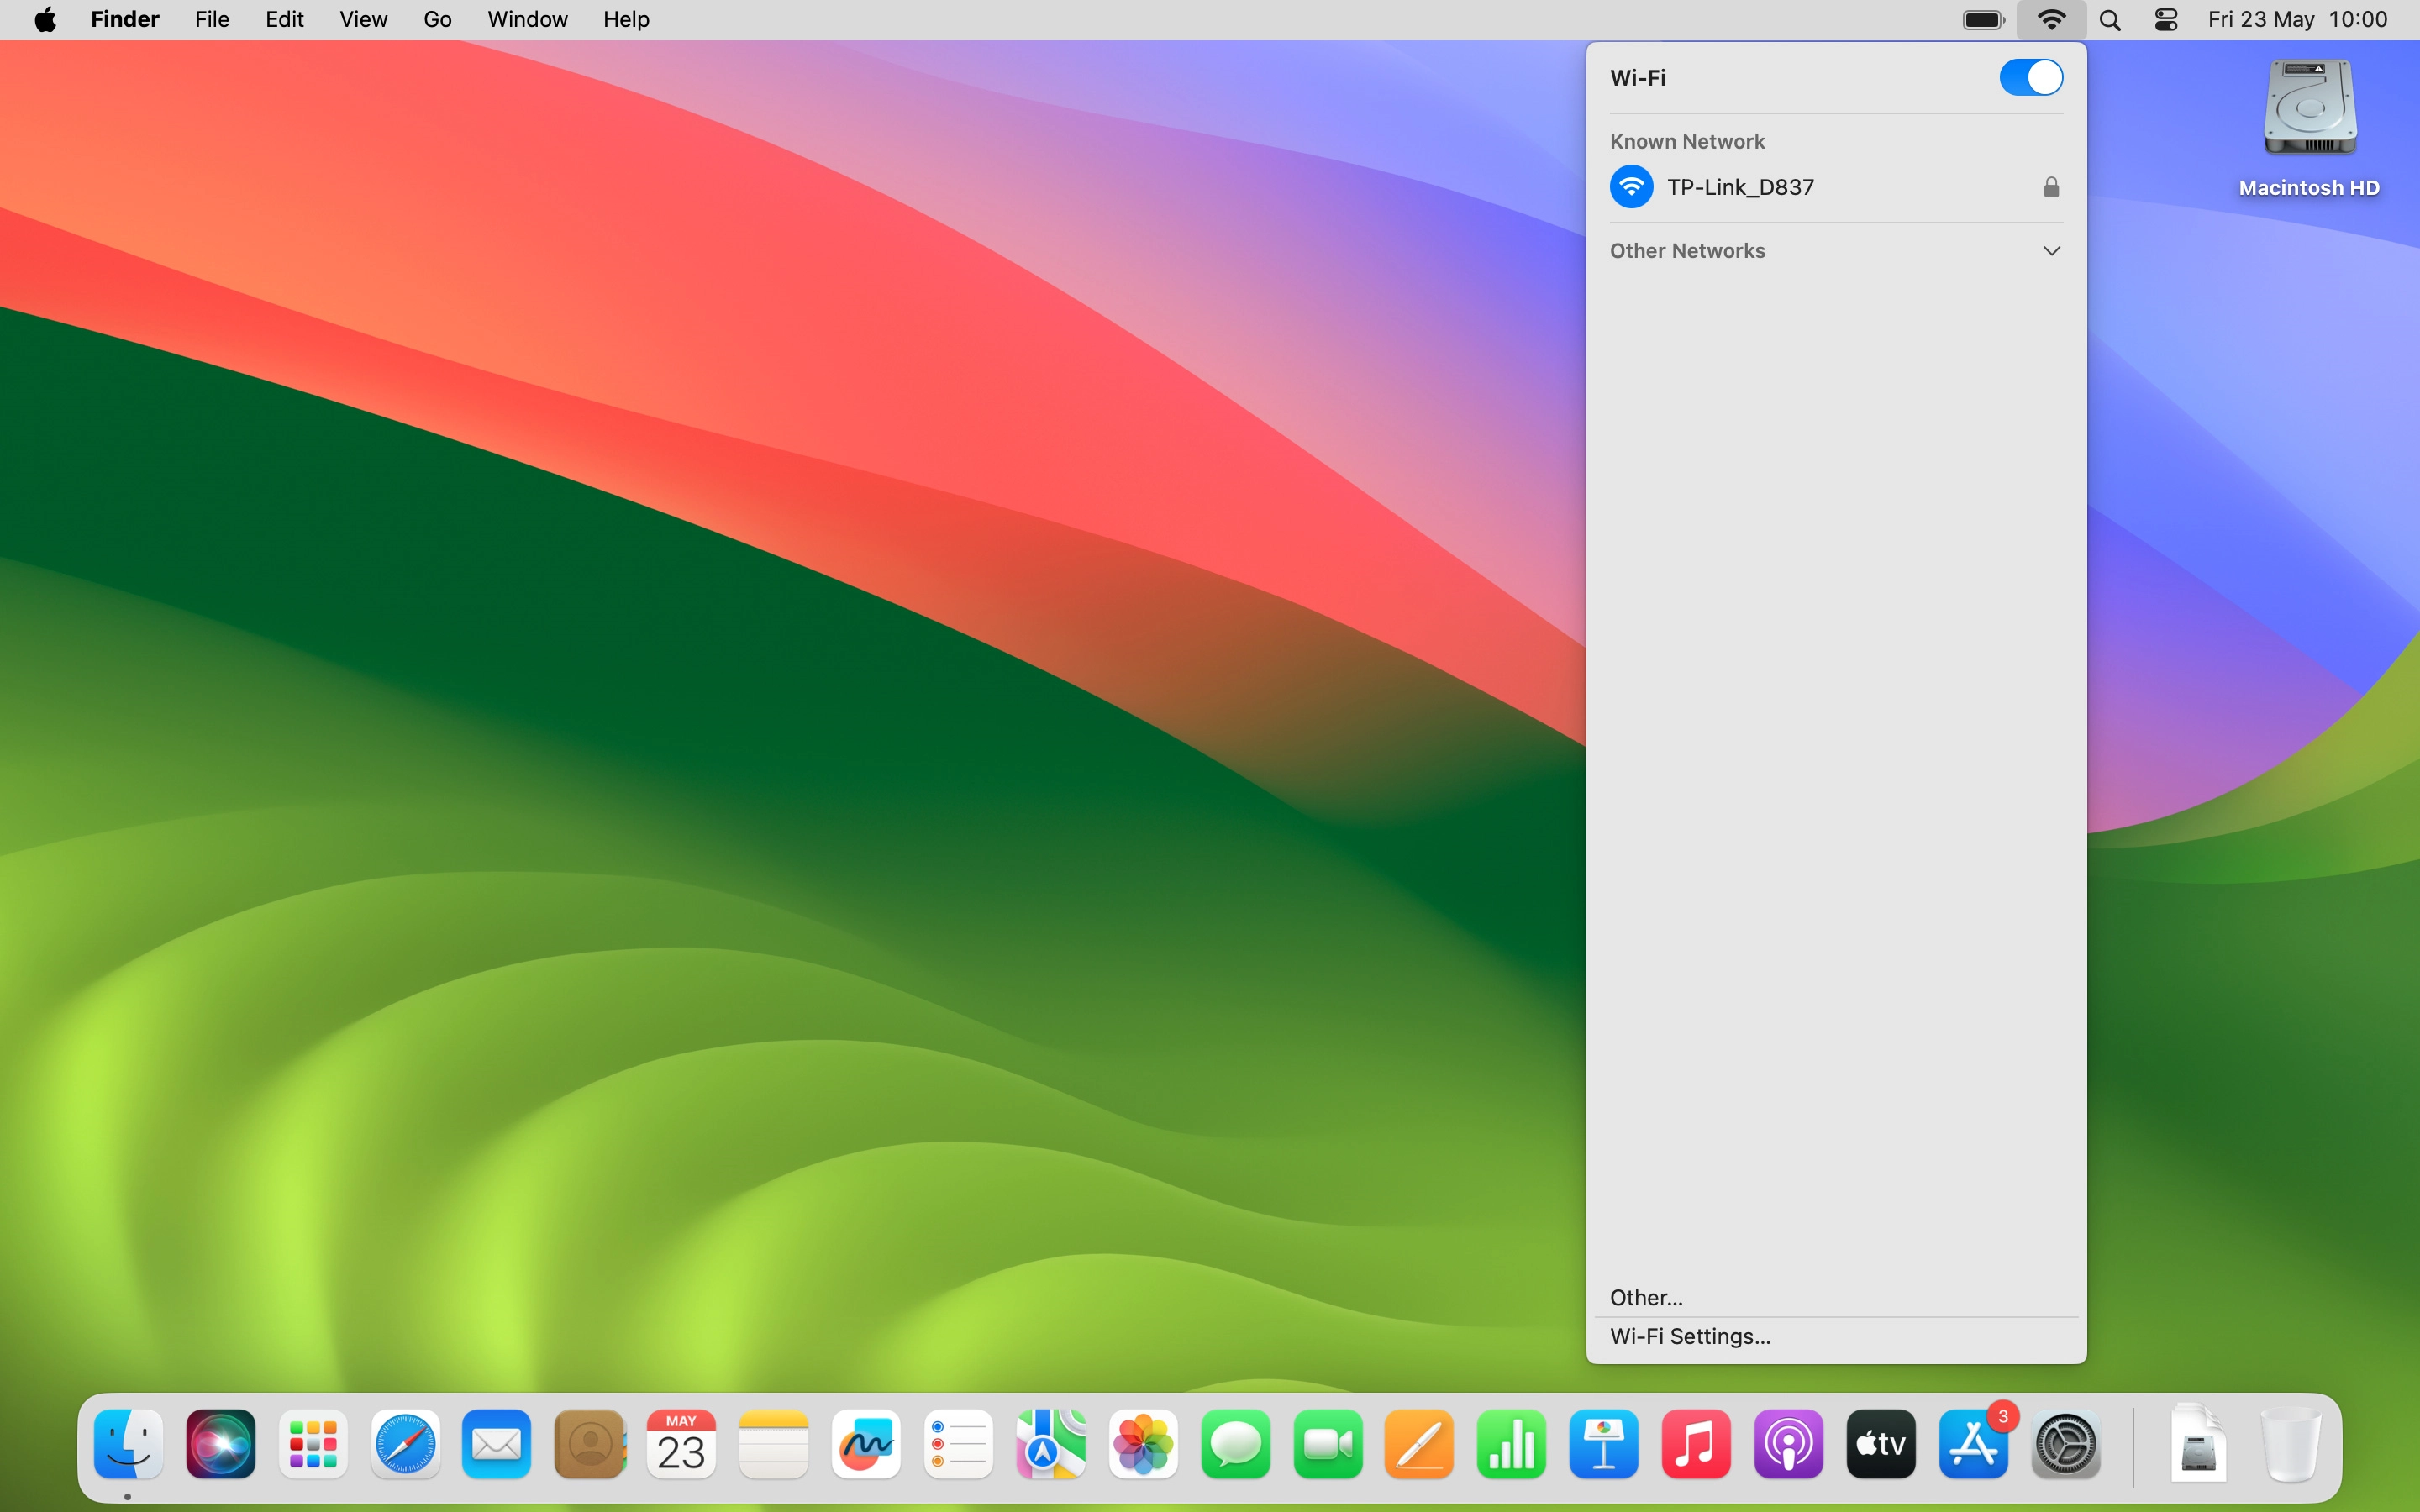Launch Photos from the Dock
The height and width of the screenshot is (1512, 2420).
point(1143,1444)
